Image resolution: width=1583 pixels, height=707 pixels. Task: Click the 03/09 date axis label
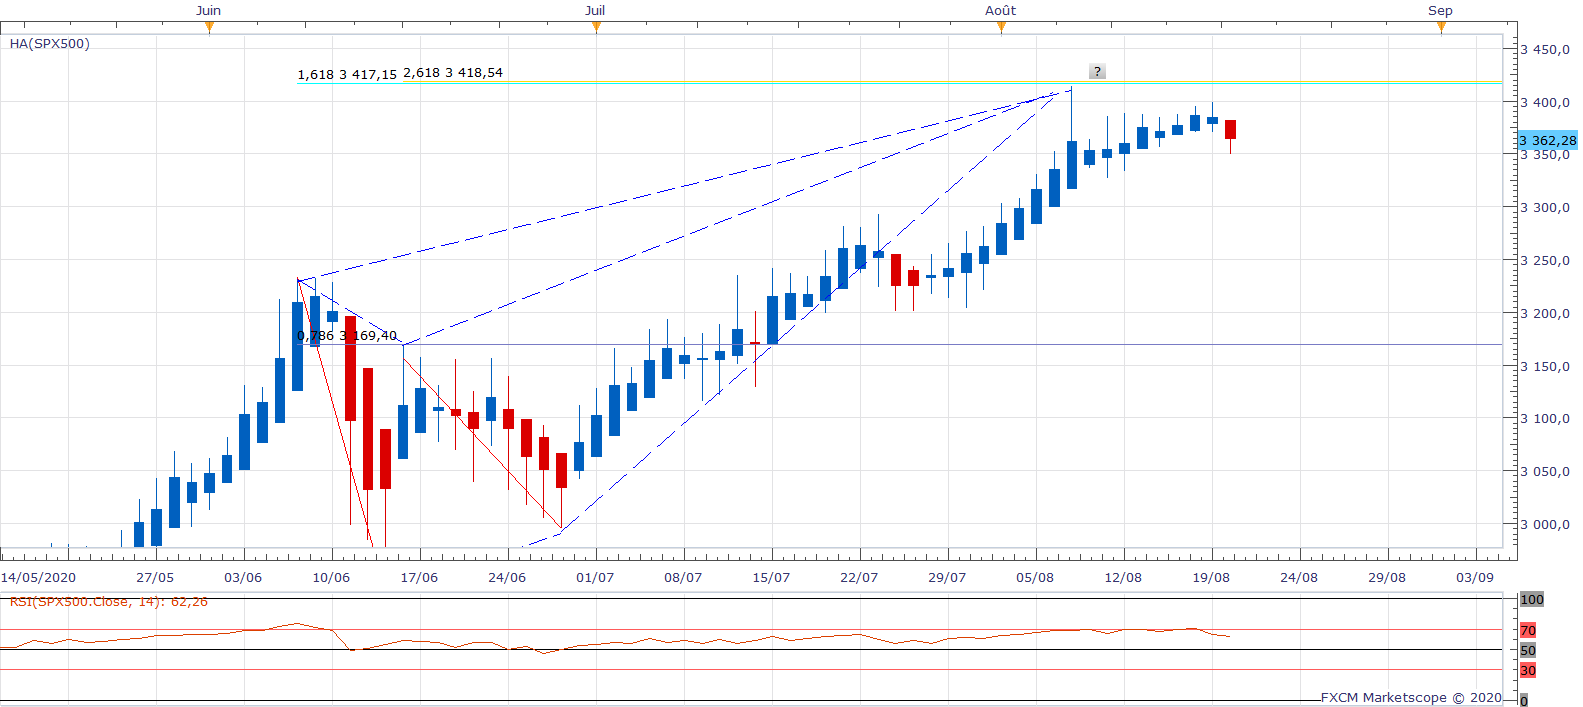(1475, 577)
